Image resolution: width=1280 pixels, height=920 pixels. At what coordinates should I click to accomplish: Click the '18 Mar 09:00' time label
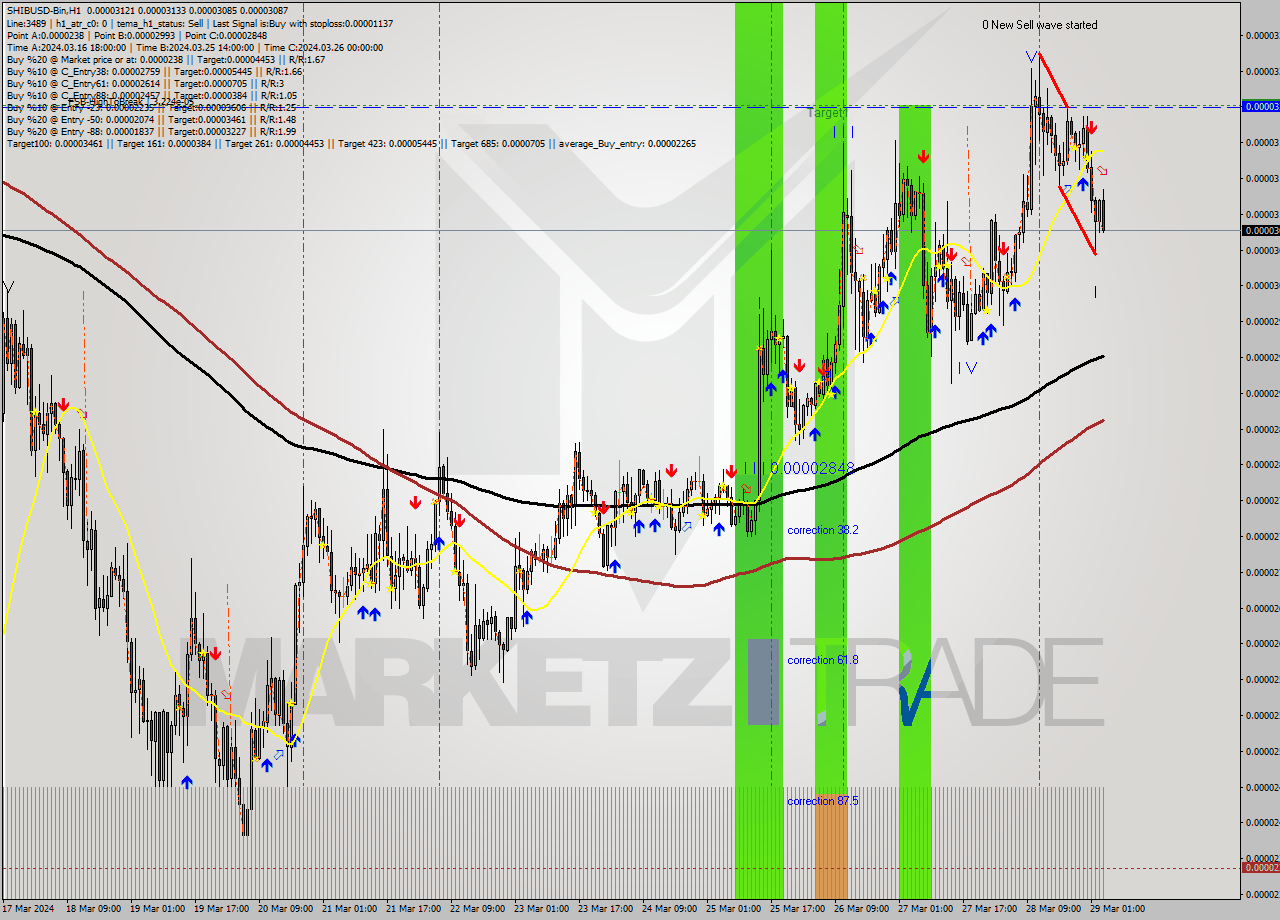tap(93, 909)
